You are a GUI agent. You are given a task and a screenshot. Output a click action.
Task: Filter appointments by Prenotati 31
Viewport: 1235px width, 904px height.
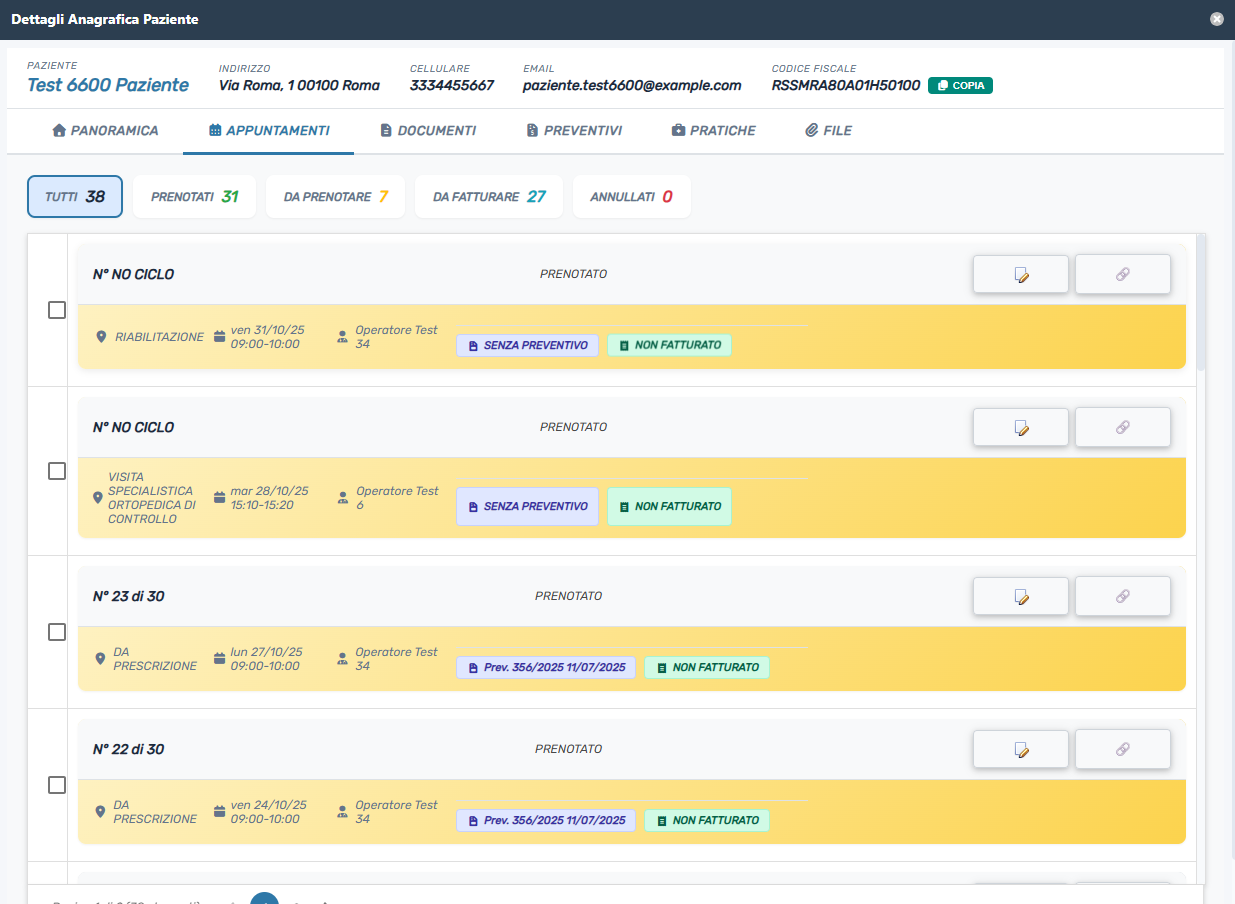tap(194, 197)
